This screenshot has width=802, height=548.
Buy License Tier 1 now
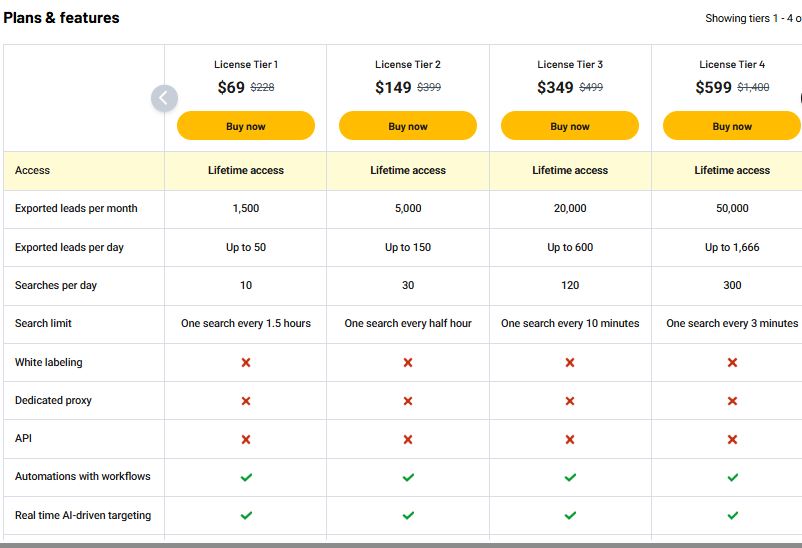pos(246,126)
